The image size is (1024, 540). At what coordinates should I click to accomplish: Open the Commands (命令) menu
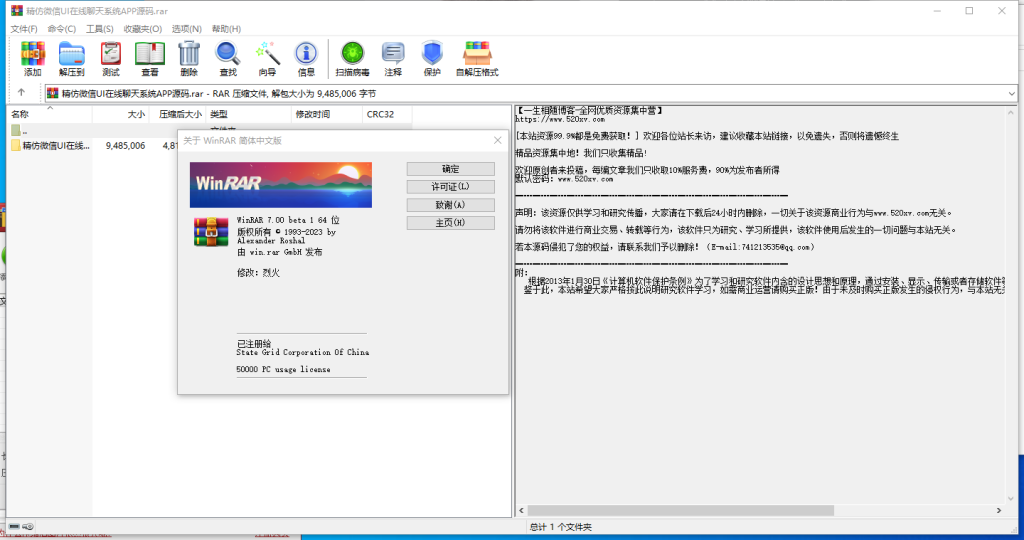pyautogui.click(x=62, y=29)
